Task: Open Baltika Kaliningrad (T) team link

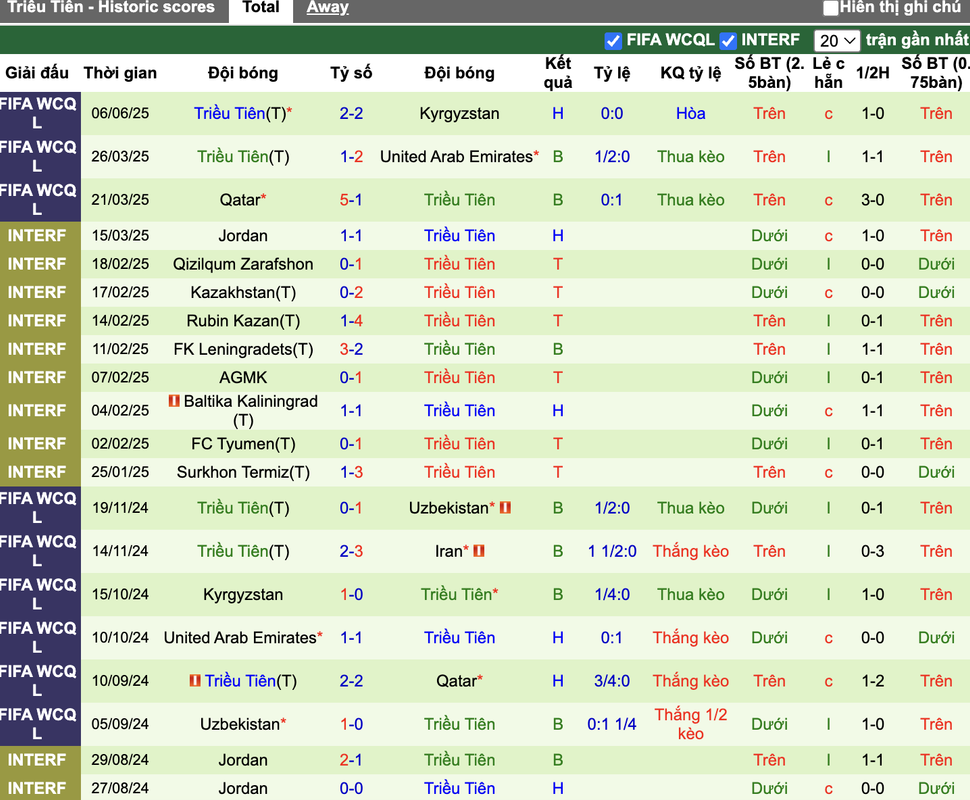Action: tap(251, 411)
